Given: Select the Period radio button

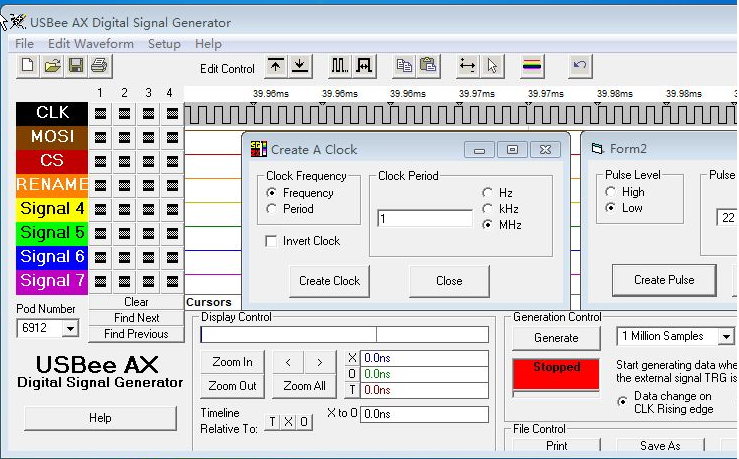Looking at the screenshot, I should click(x=271, y=209).
